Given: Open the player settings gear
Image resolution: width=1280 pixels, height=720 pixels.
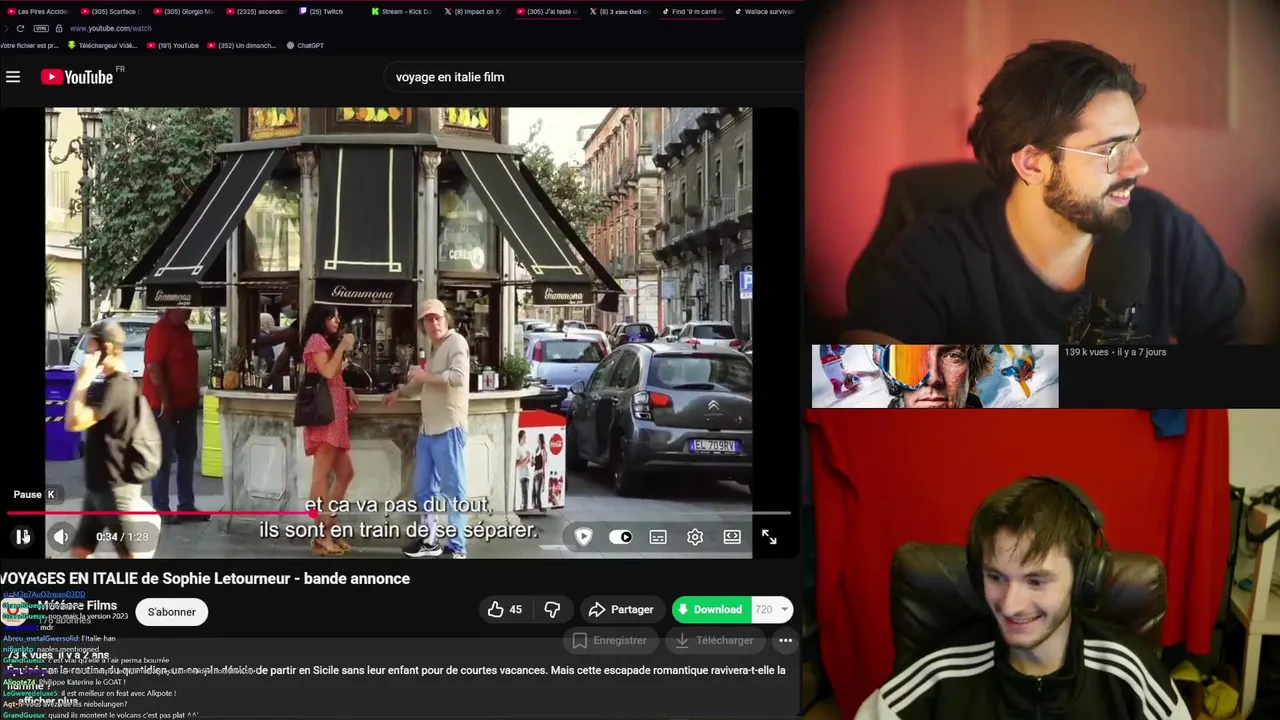Looking at the screenshot, I should pyautogui.click(x=695, y=537).
